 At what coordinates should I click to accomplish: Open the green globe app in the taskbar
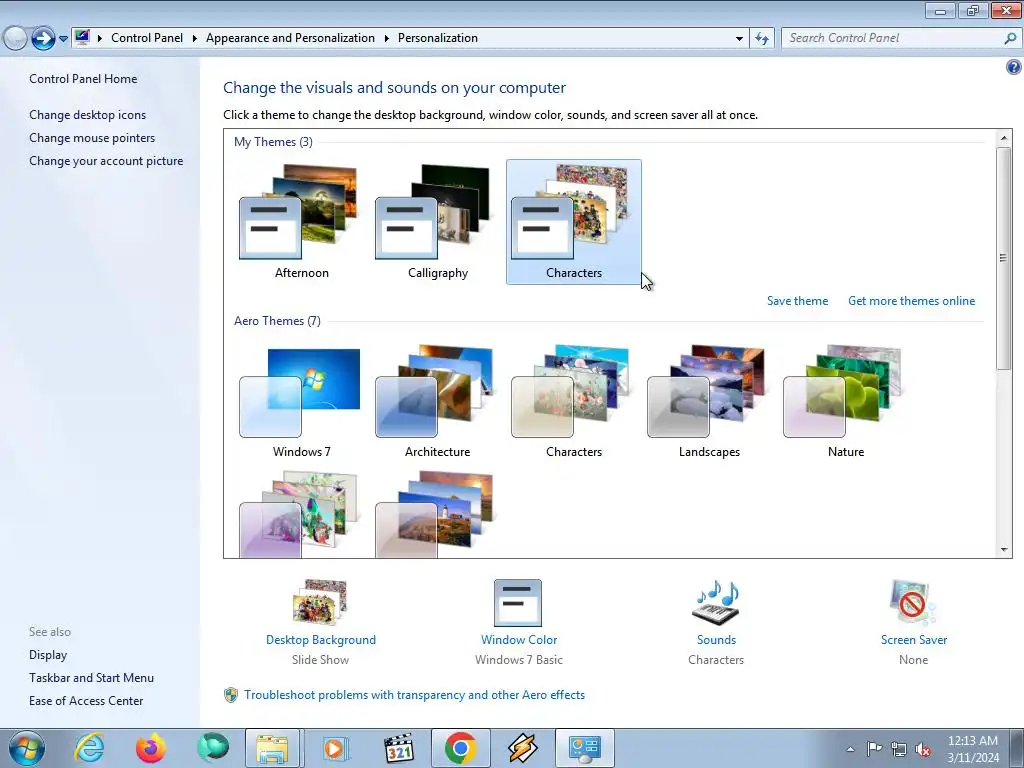213,748
